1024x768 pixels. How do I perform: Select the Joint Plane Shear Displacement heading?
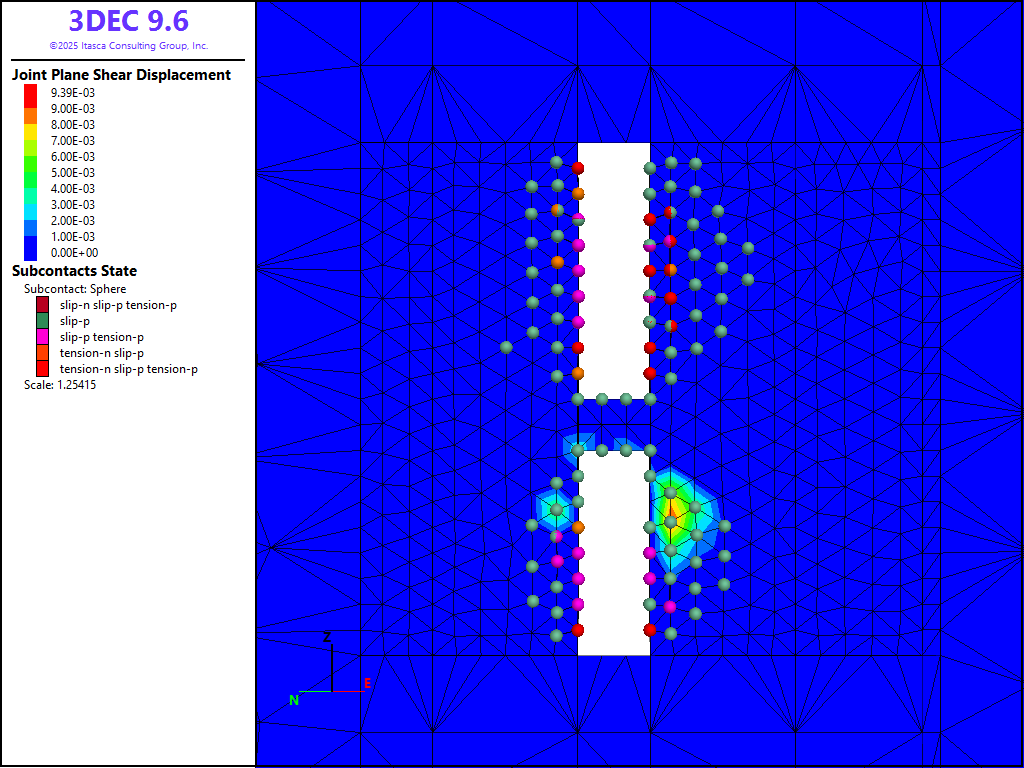pos(121,75)
